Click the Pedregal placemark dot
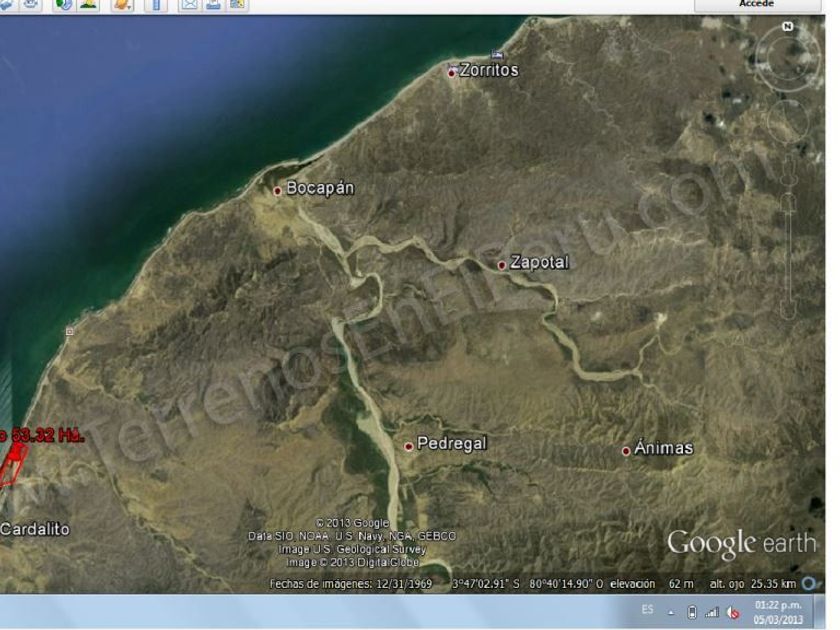The height and width of the screenshot is (630, 840). [409, 446]
